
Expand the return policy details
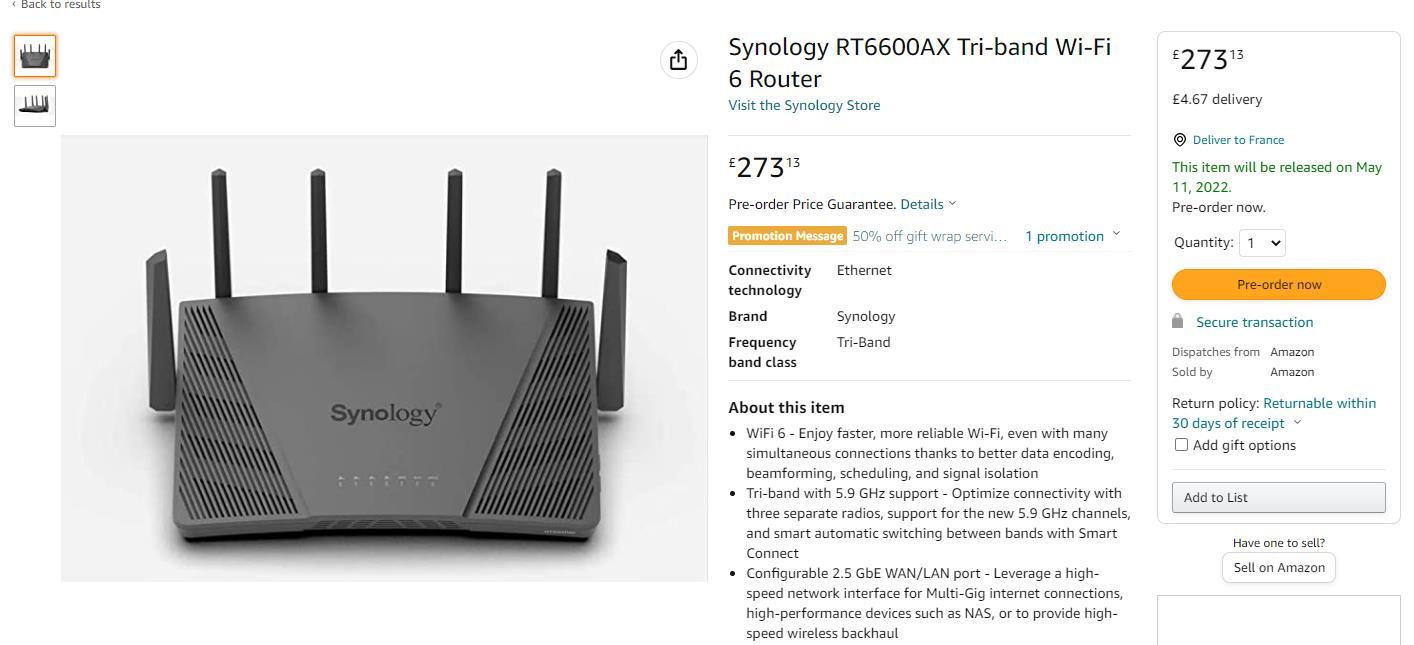coord(1298,423)
